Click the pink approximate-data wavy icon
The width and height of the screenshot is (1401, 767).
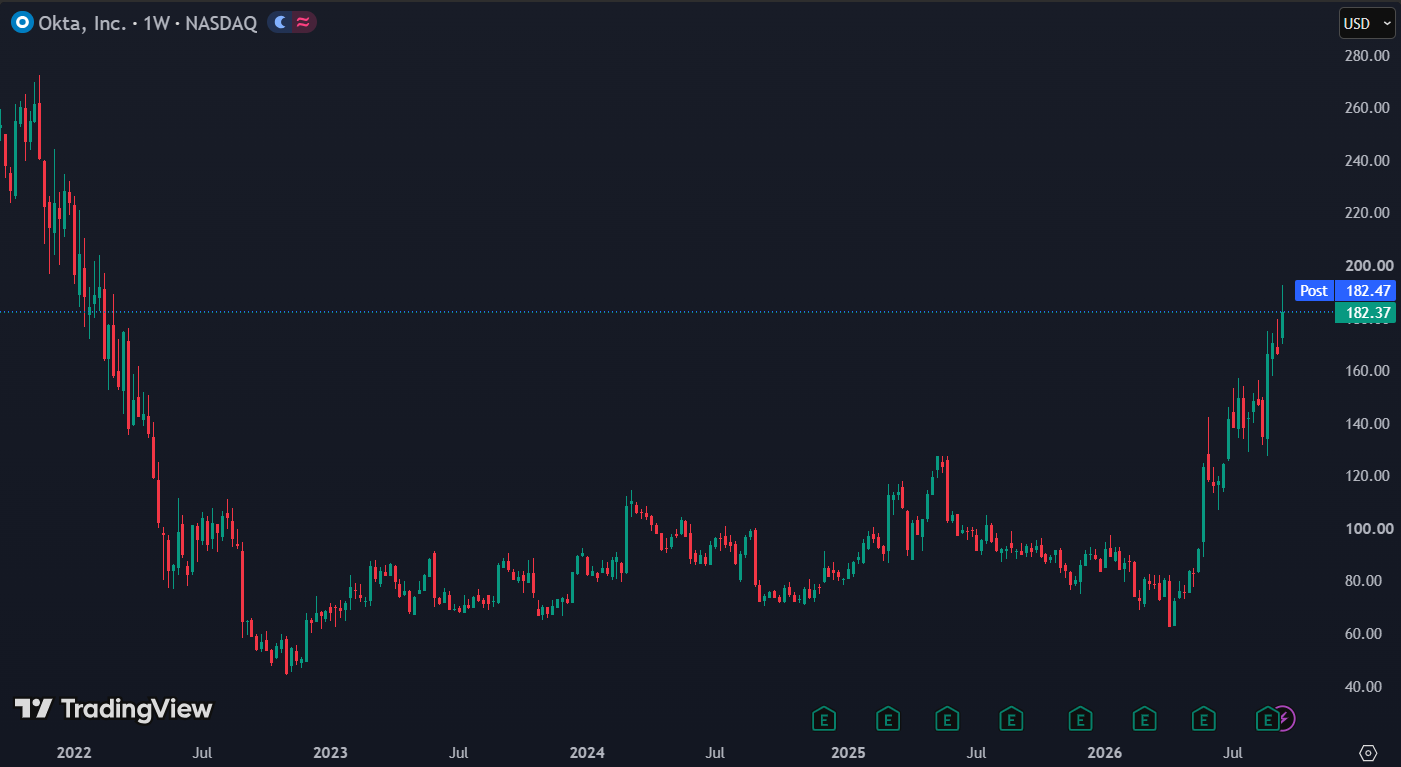point(303,22)
